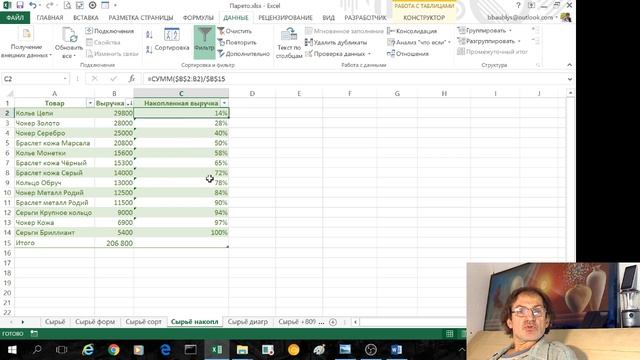Viewport: 640px width, 360px height.
Task: Click the Undo arrow icon
Action: click(33, 5)
